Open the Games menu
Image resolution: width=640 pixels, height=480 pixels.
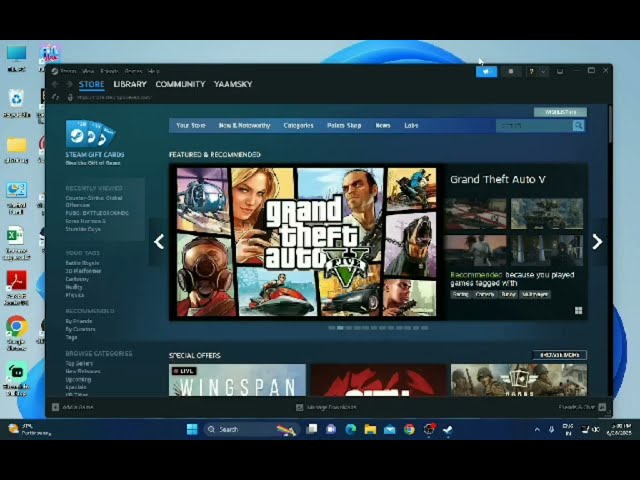[133, 71]
